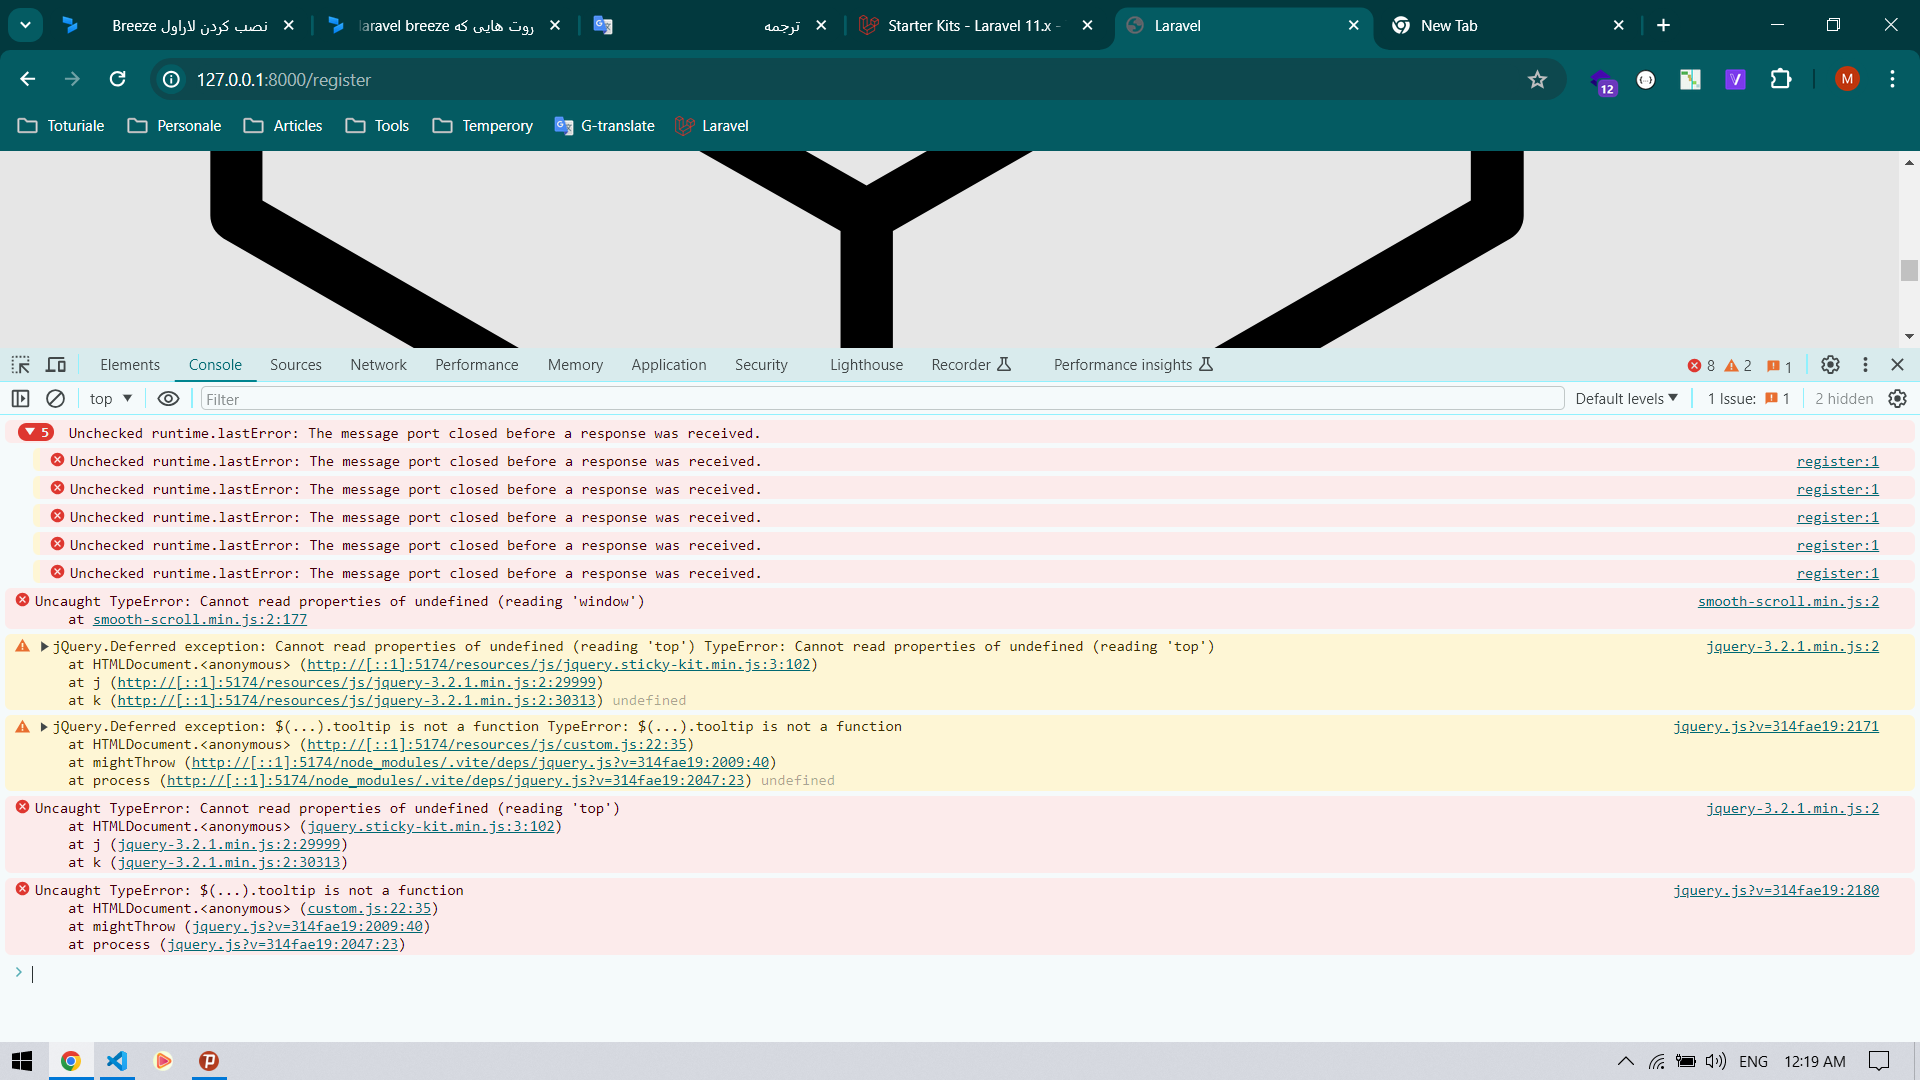Open the G-translate bookmark
This screenshot has width=1920, height=1080.
[605, 126]
